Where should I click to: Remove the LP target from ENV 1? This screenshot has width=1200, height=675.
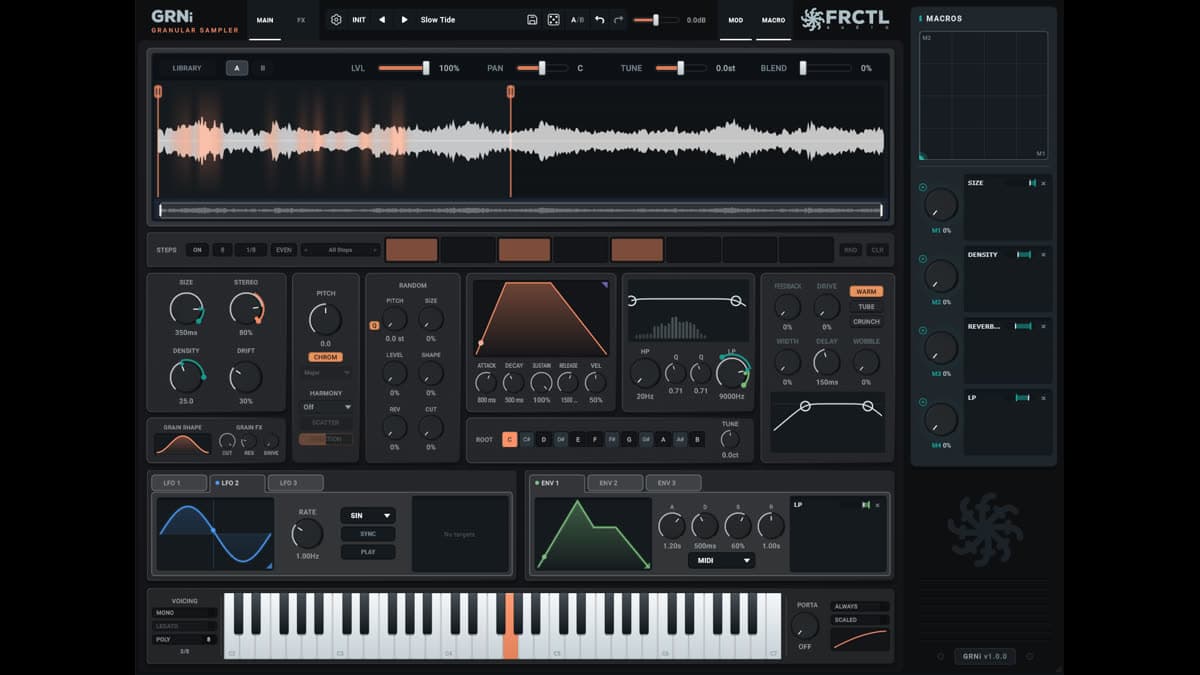(877, 505)
